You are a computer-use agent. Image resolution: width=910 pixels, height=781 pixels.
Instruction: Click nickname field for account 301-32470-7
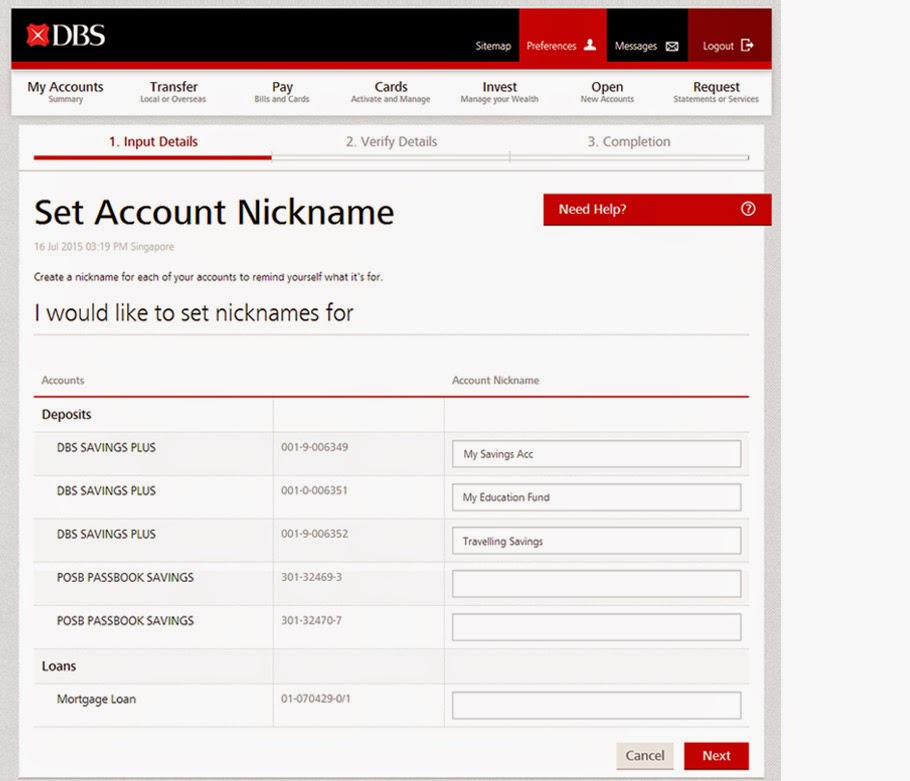click(596, 627)
